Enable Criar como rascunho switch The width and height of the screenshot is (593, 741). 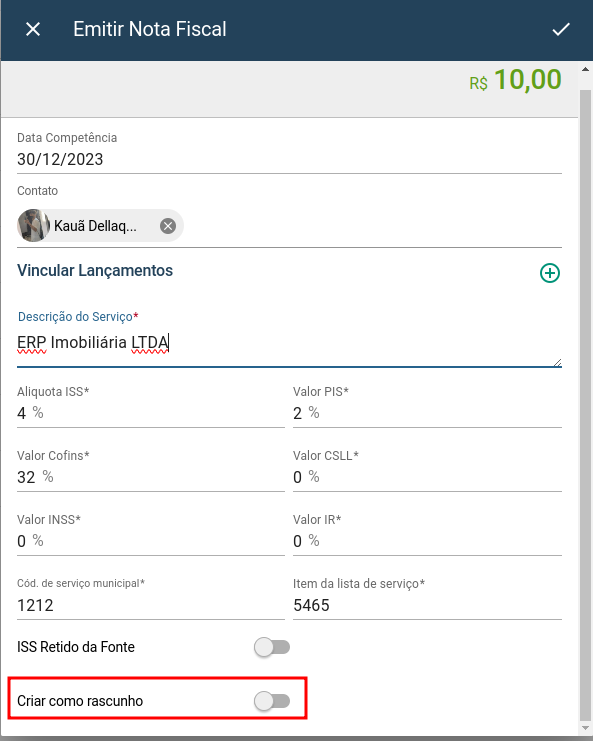pos(272,701)
